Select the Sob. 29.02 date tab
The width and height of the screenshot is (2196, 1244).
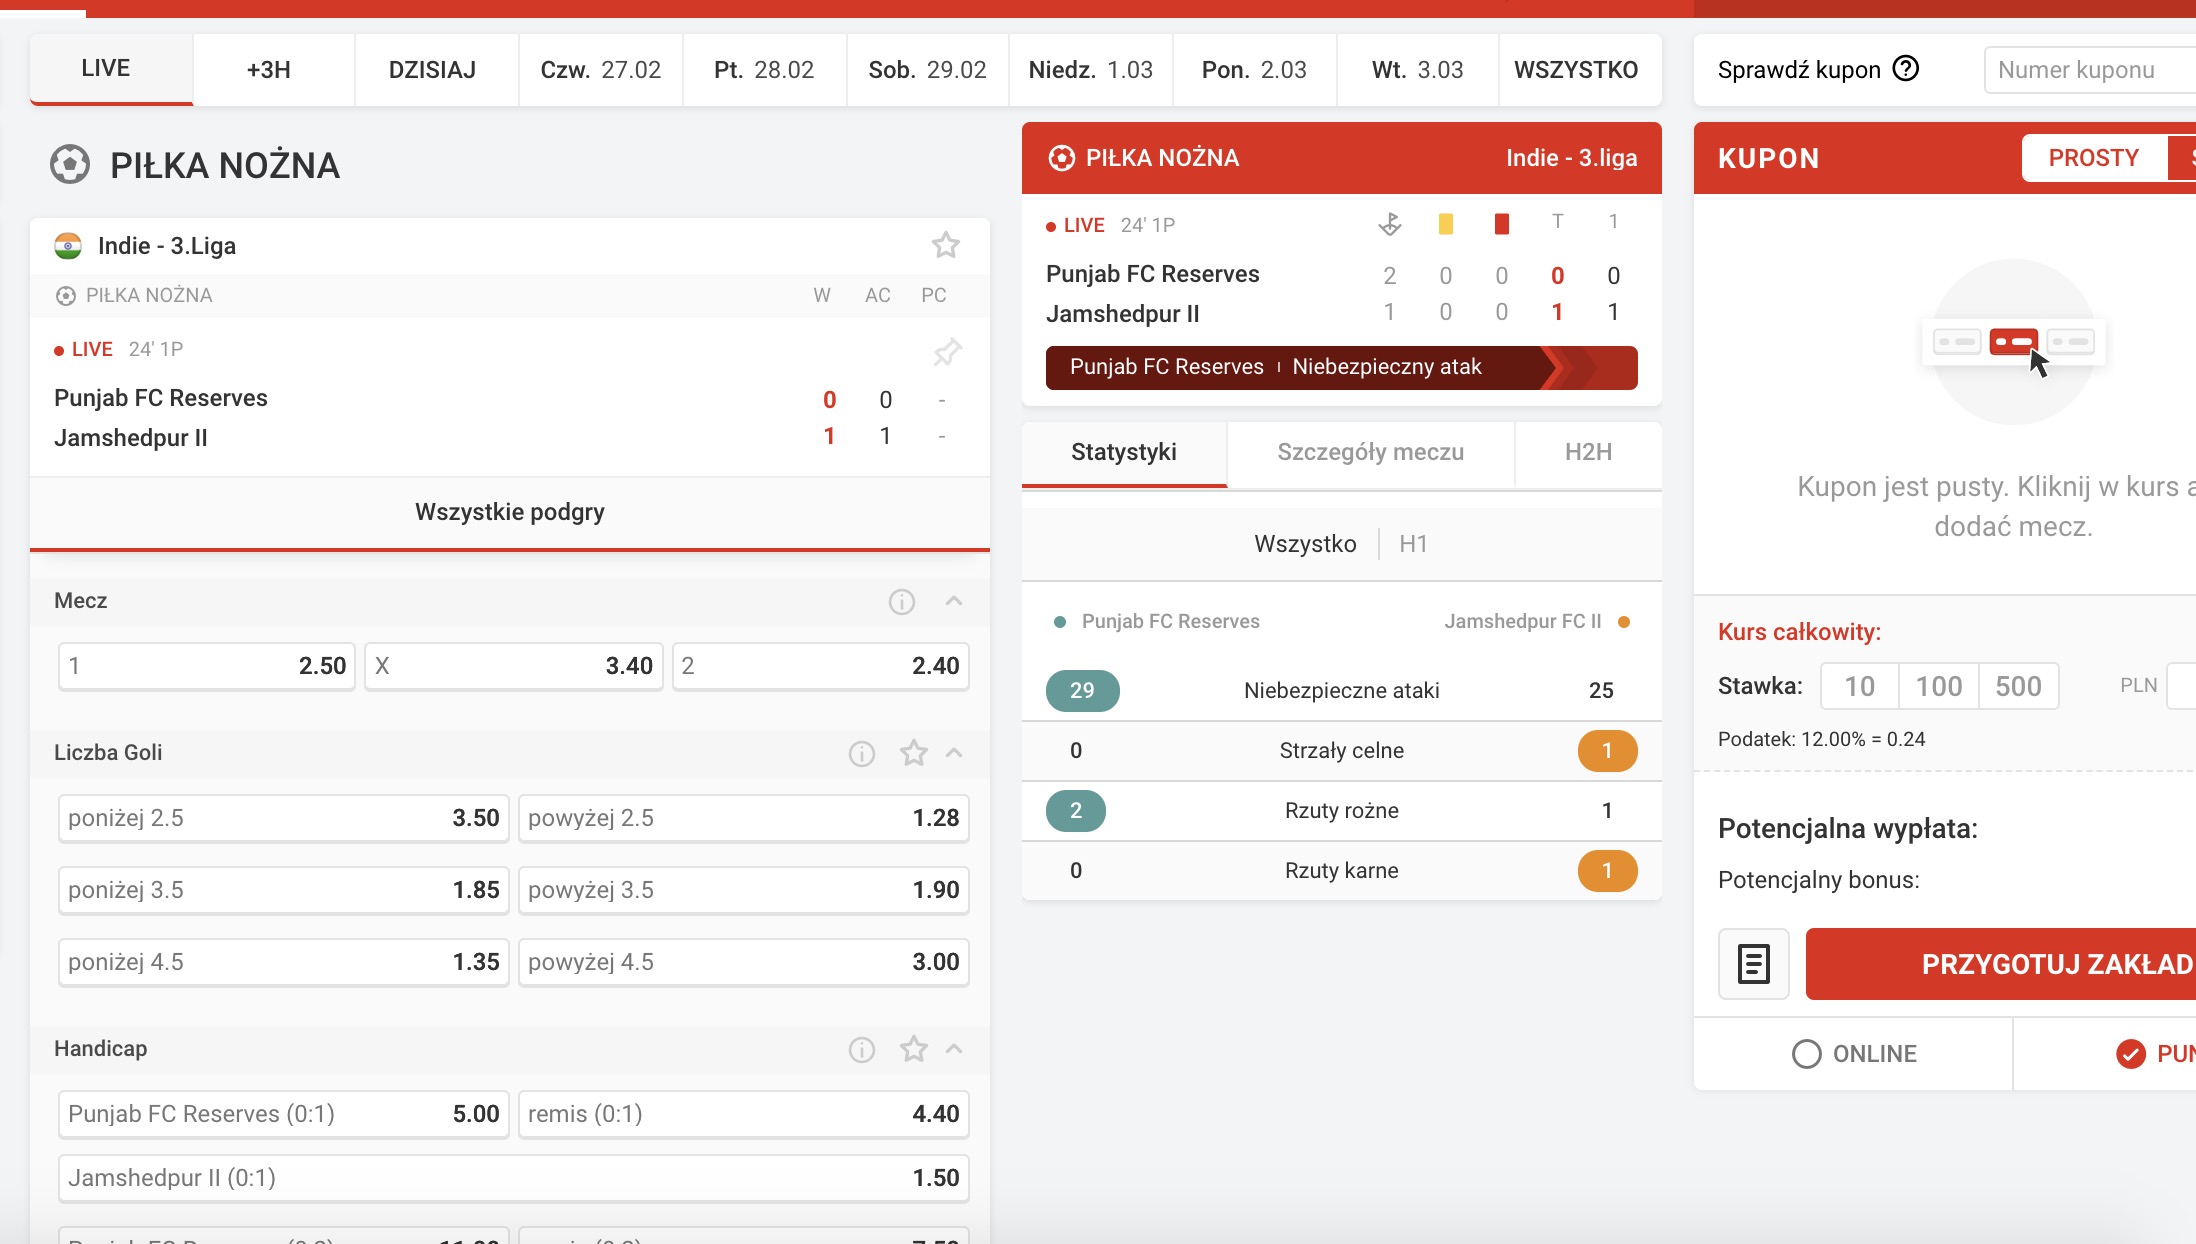(x=928, y=70)
